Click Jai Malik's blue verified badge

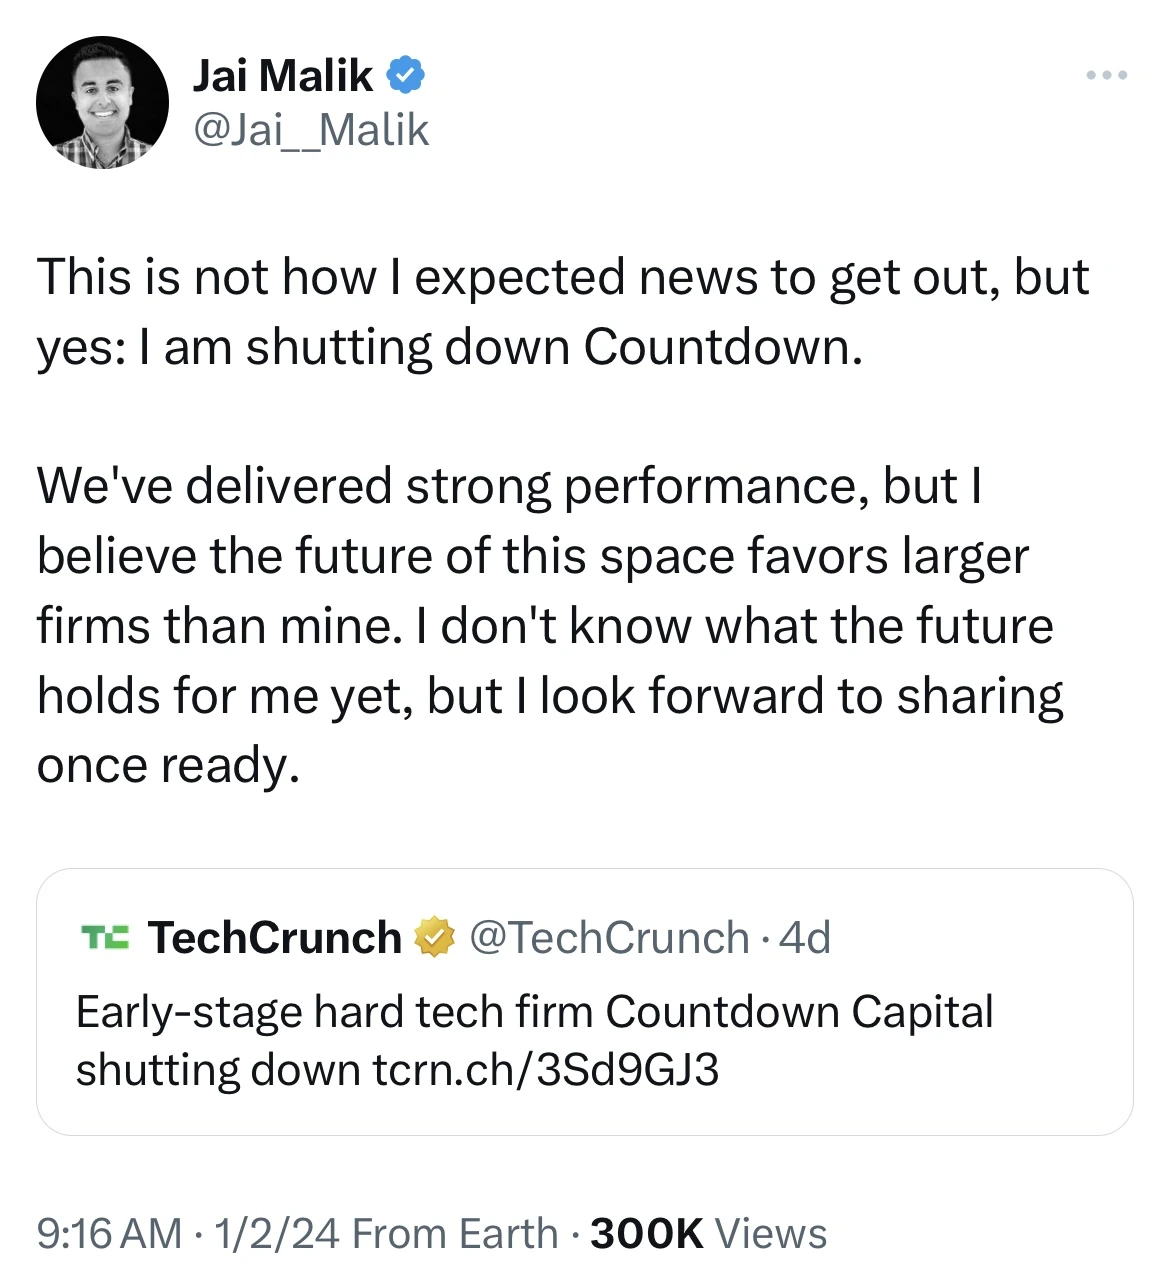[406, 75]
